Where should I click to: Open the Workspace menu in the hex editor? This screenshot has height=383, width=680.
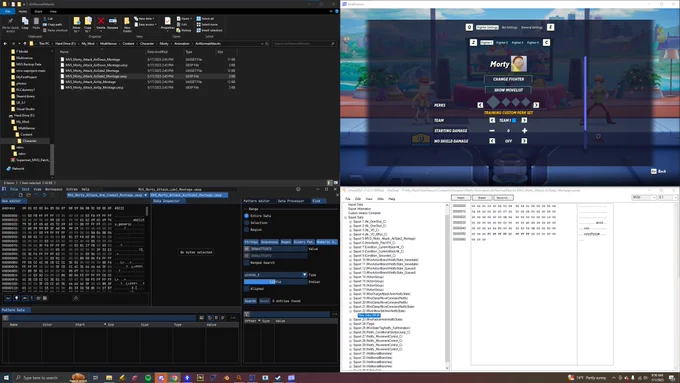point(54,189)
